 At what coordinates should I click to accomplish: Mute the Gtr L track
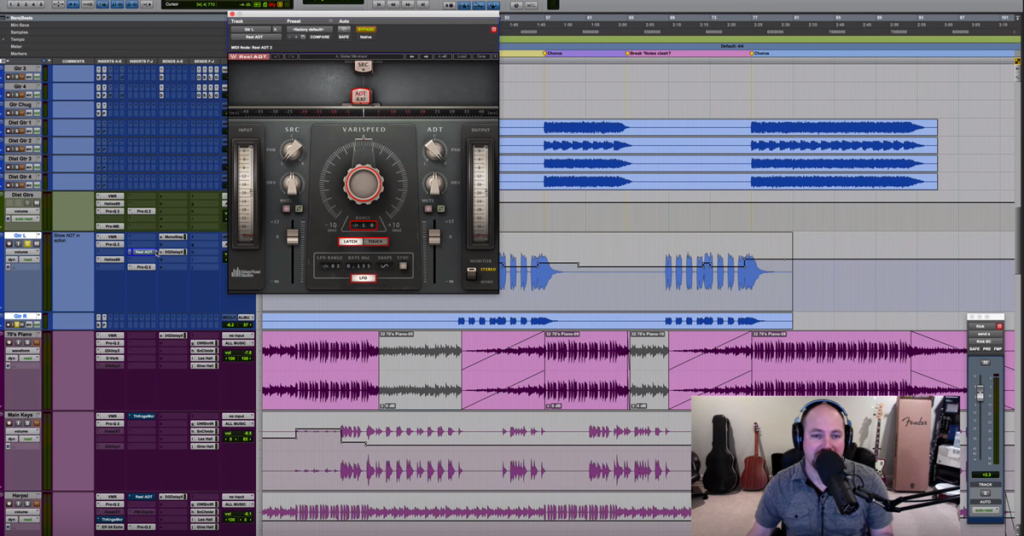37,244
